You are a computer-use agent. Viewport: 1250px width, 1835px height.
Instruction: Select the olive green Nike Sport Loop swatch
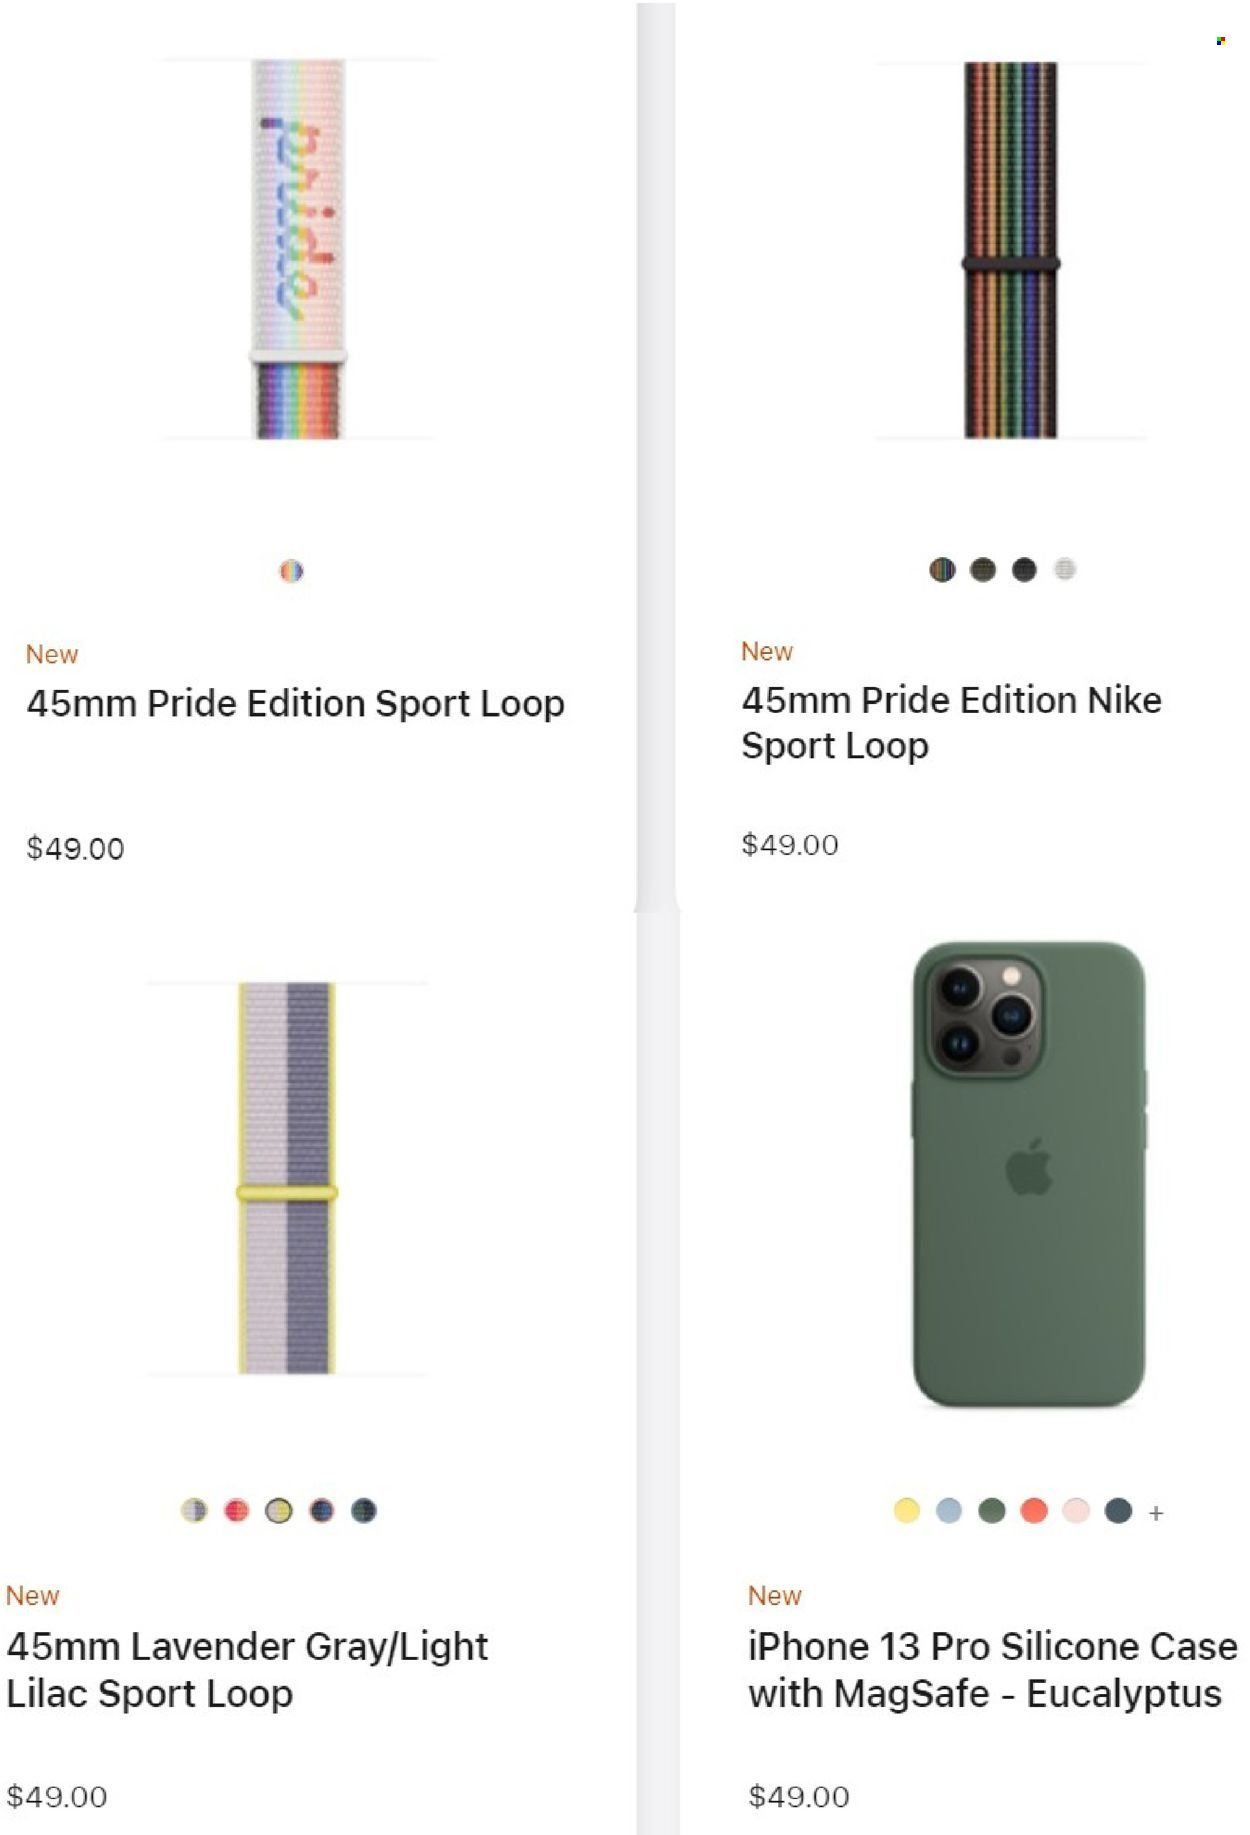983,570
